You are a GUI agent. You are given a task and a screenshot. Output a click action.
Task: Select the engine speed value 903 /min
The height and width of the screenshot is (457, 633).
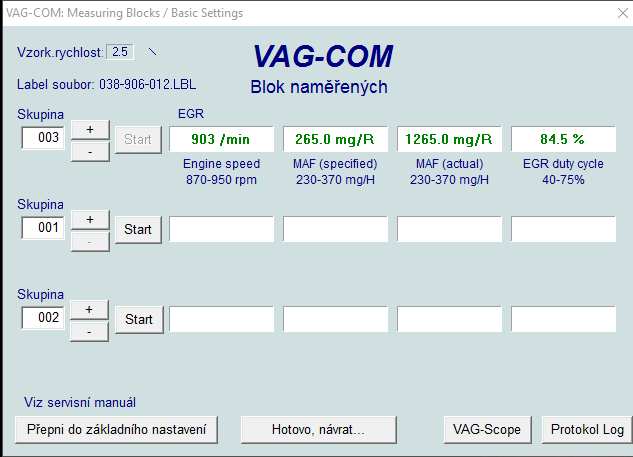click(x=221, y=139)
